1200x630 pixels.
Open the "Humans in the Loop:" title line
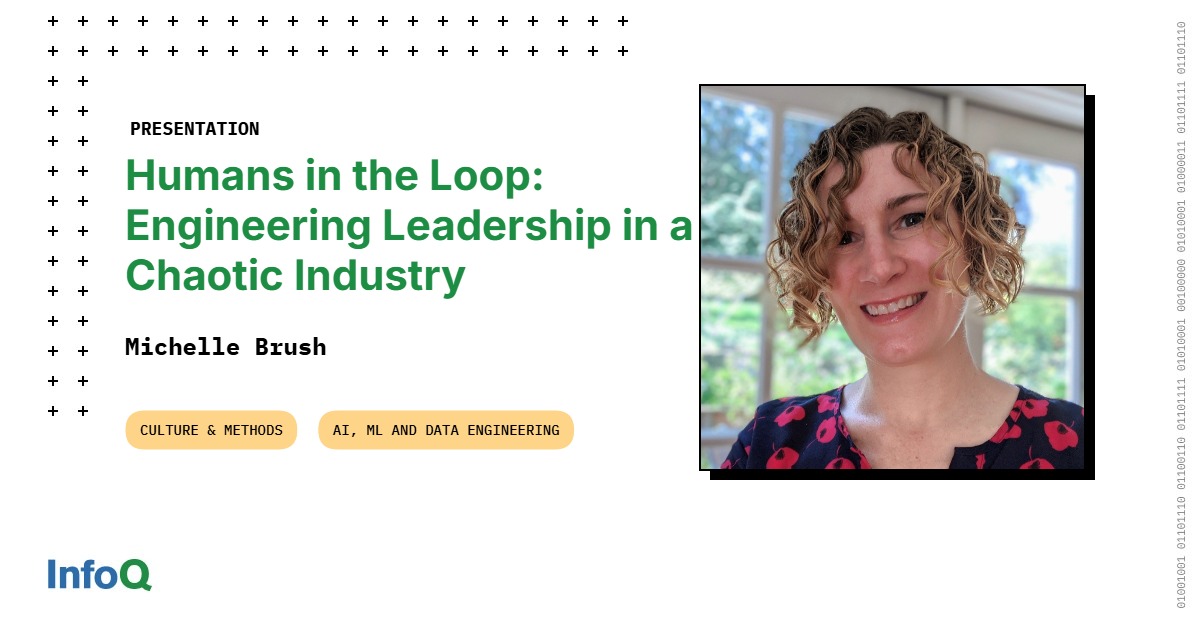(x=334, y=177)
